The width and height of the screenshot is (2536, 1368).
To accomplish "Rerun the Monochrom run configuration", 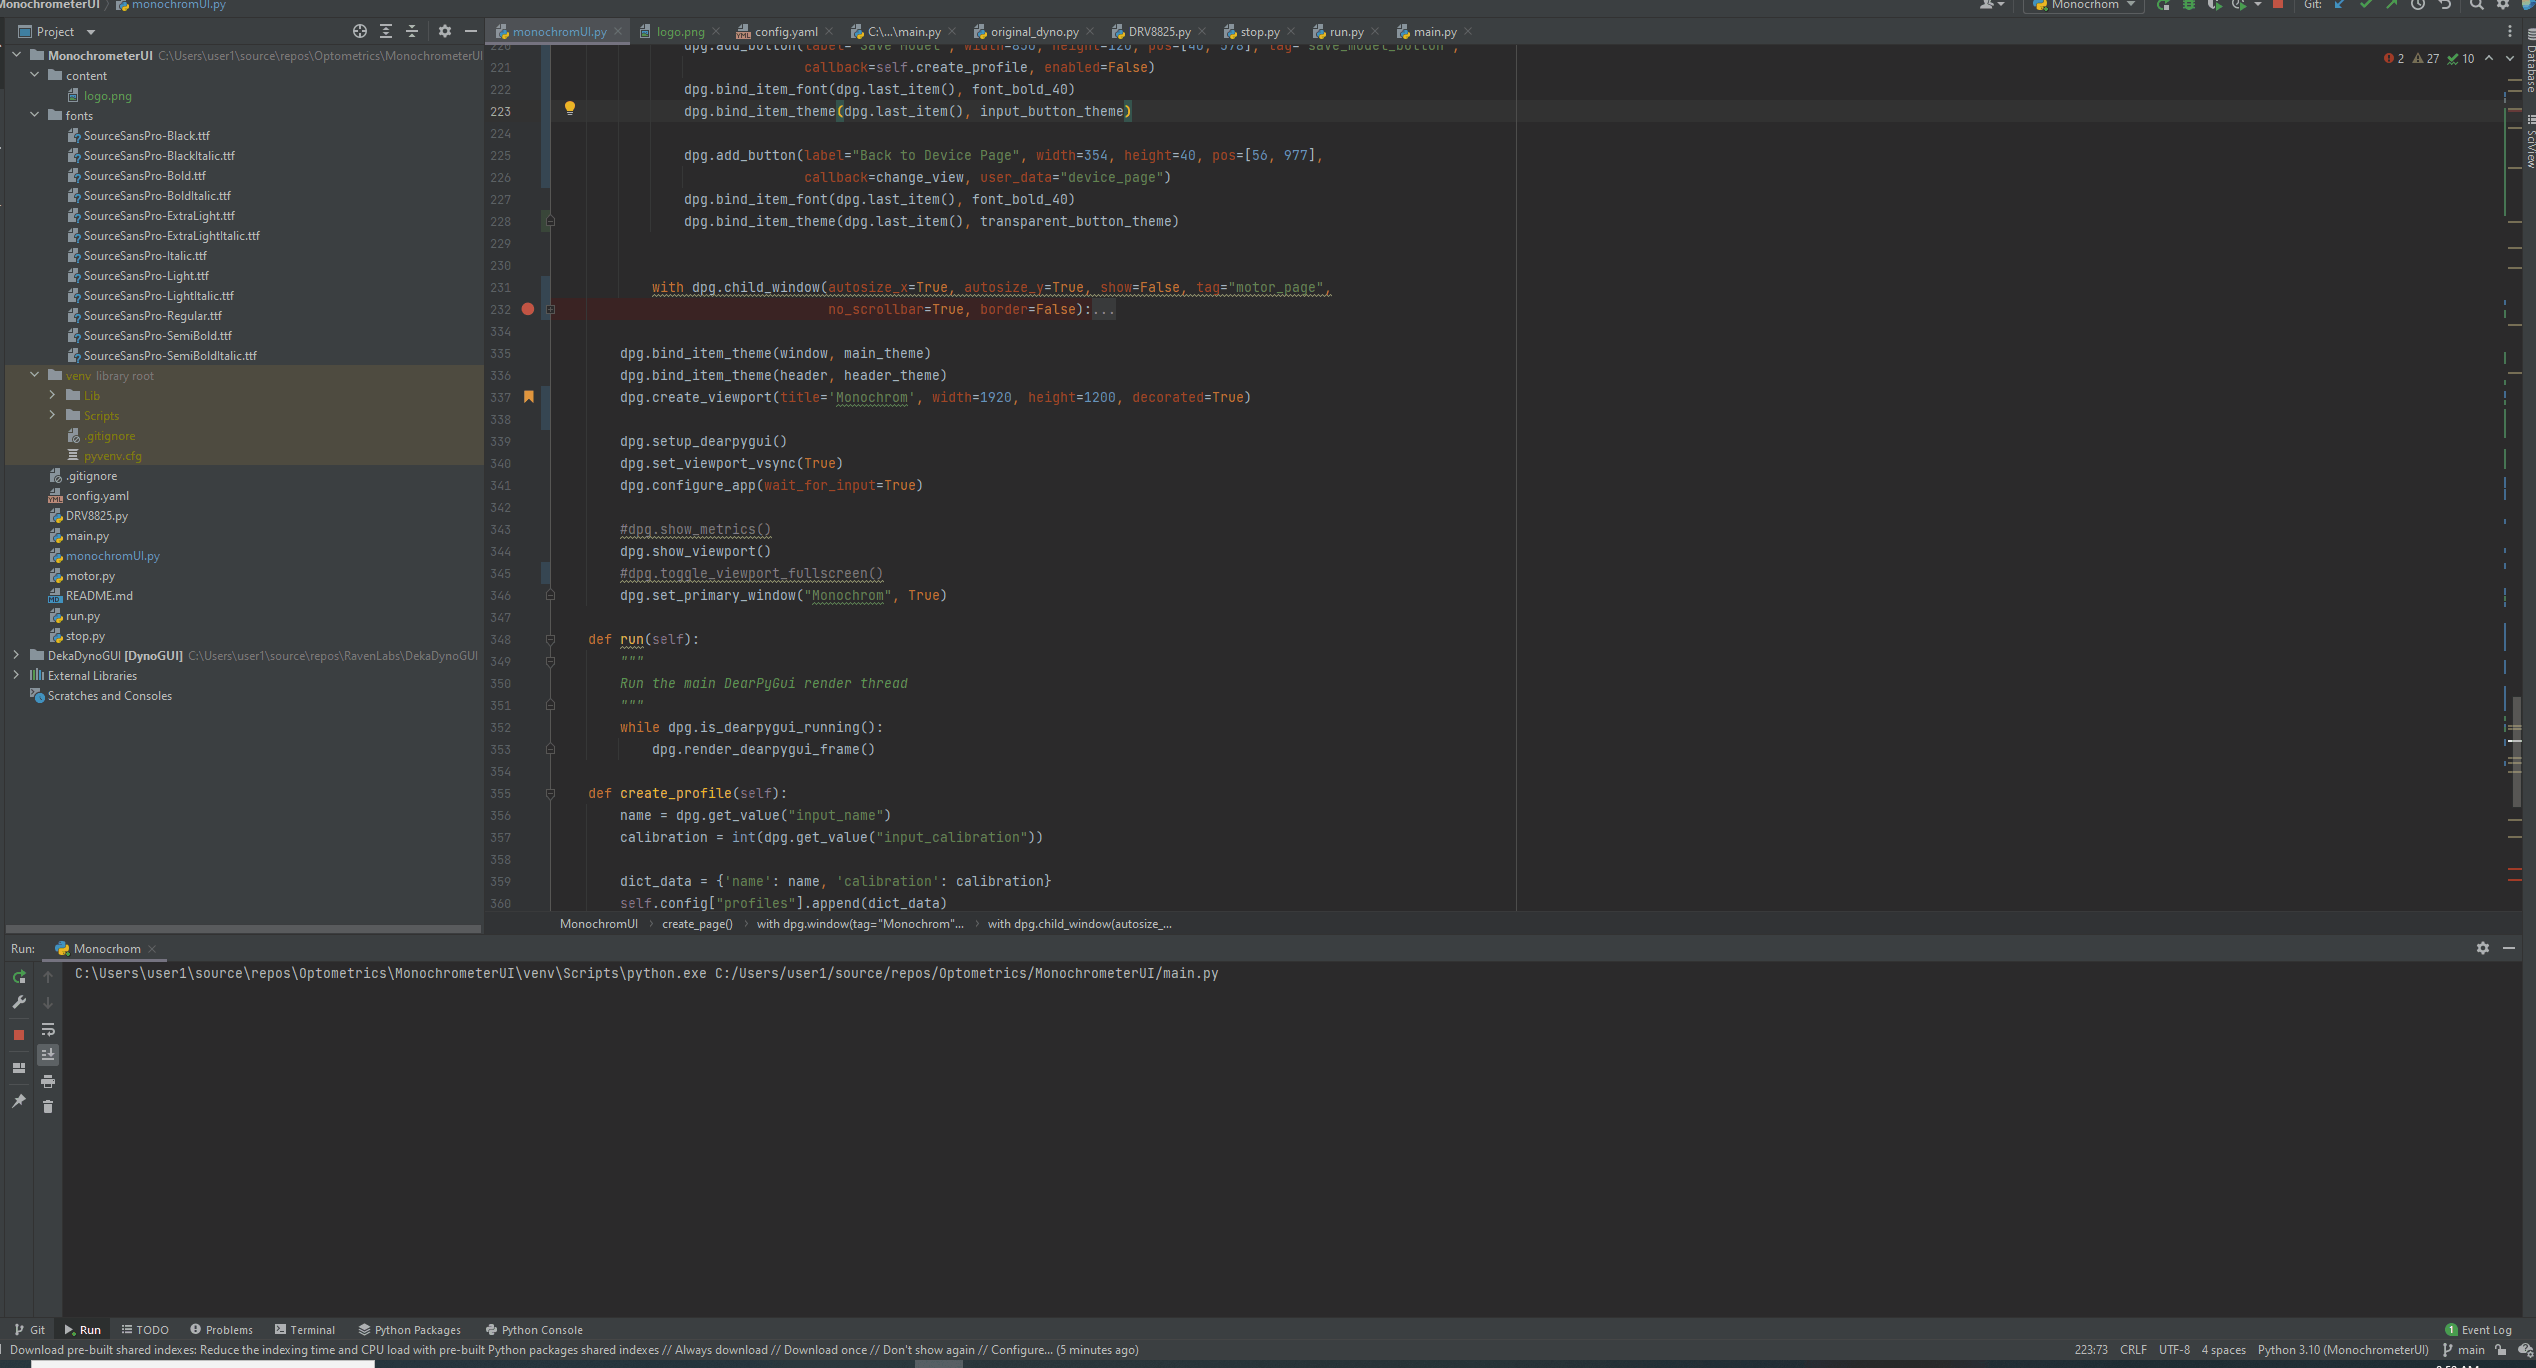I will click(x=19, y=977).
